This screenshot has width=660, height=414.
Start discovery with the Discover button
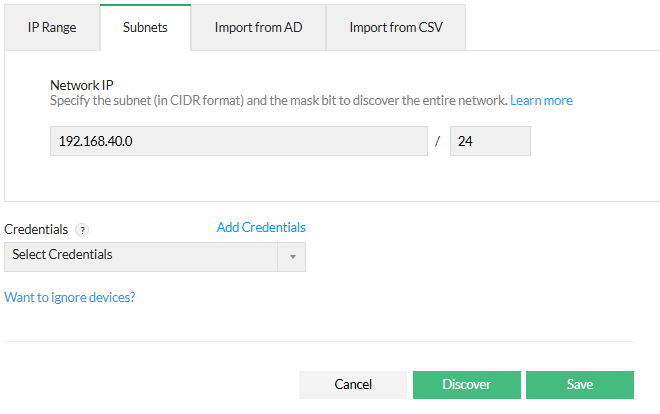467,385
